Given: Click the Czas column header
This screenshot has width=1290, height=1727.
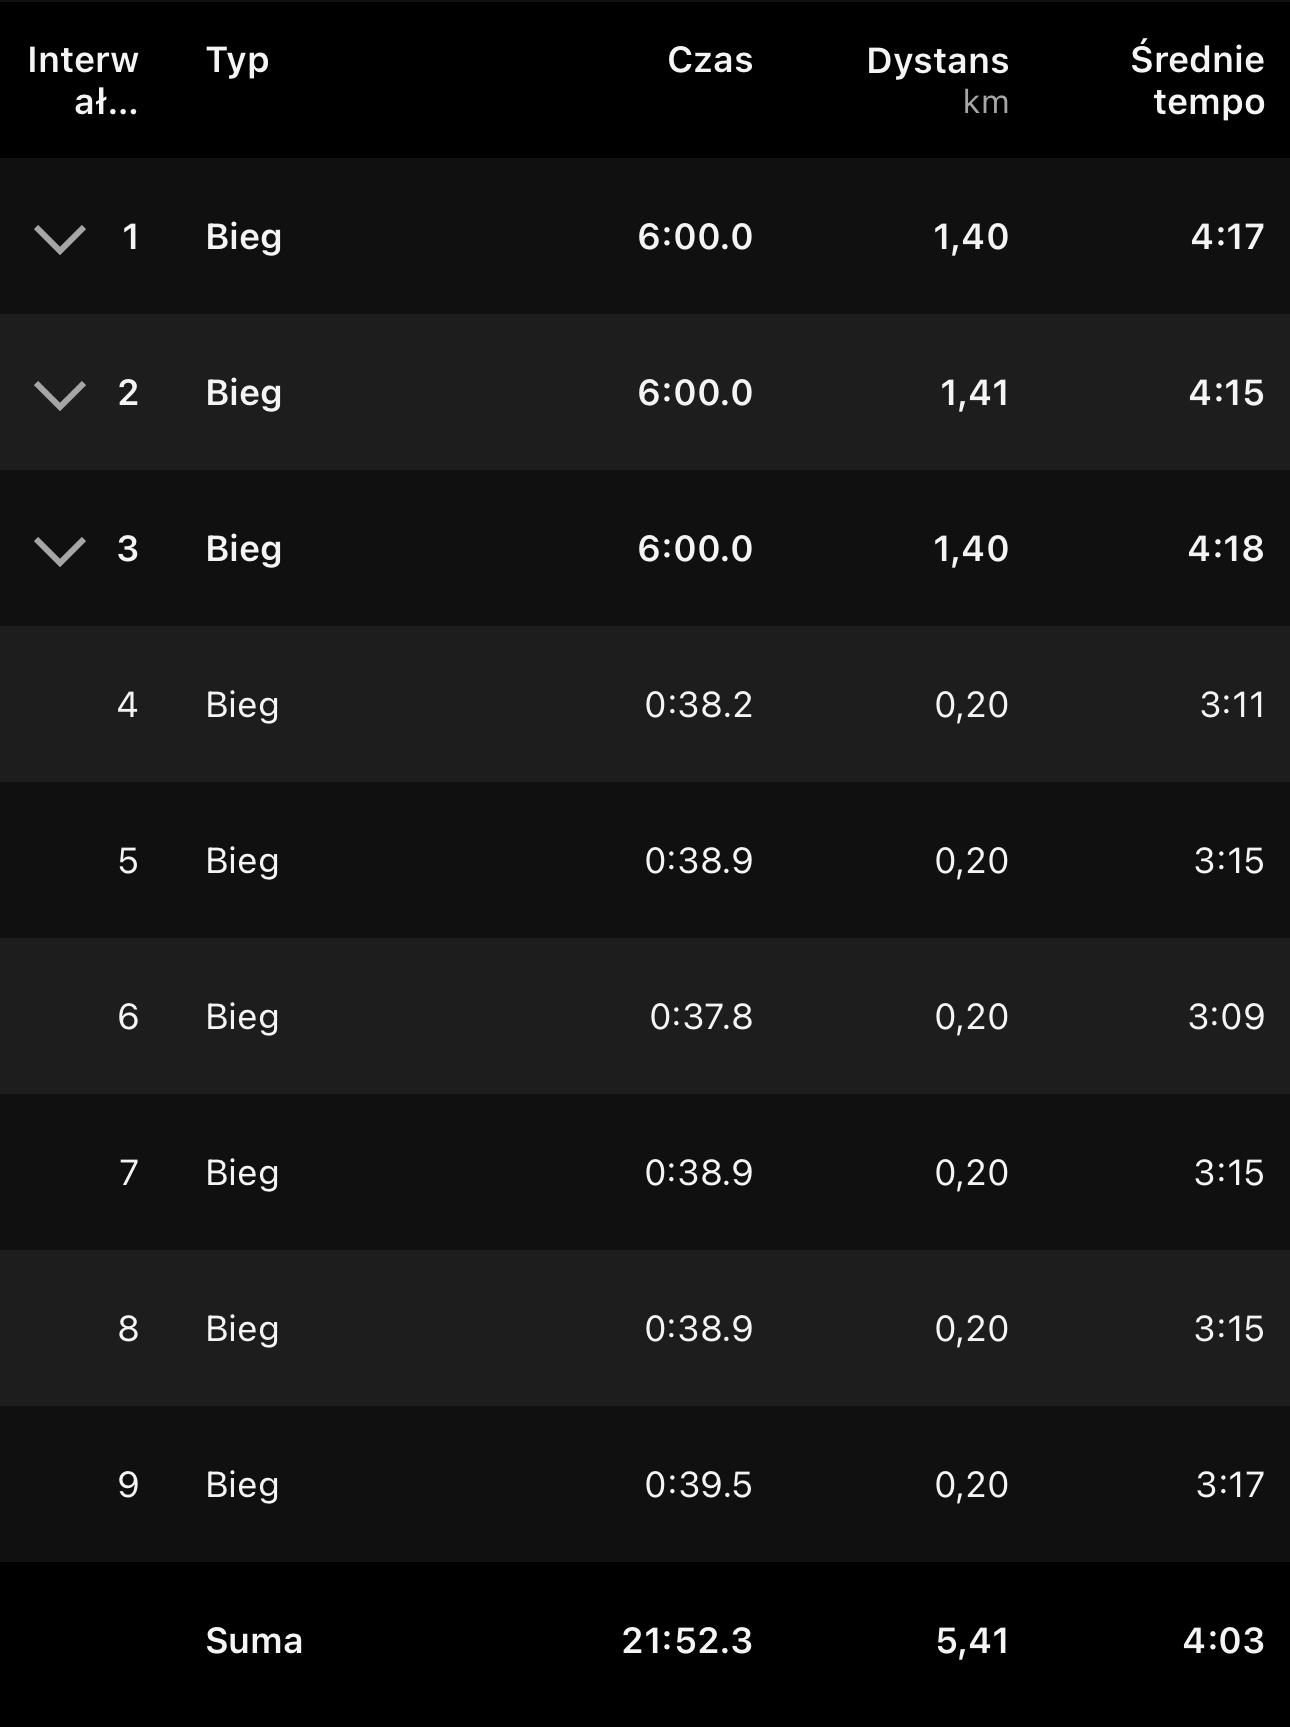Looking at the screenshot, I should pyautogui.click(x=709, y=60).
